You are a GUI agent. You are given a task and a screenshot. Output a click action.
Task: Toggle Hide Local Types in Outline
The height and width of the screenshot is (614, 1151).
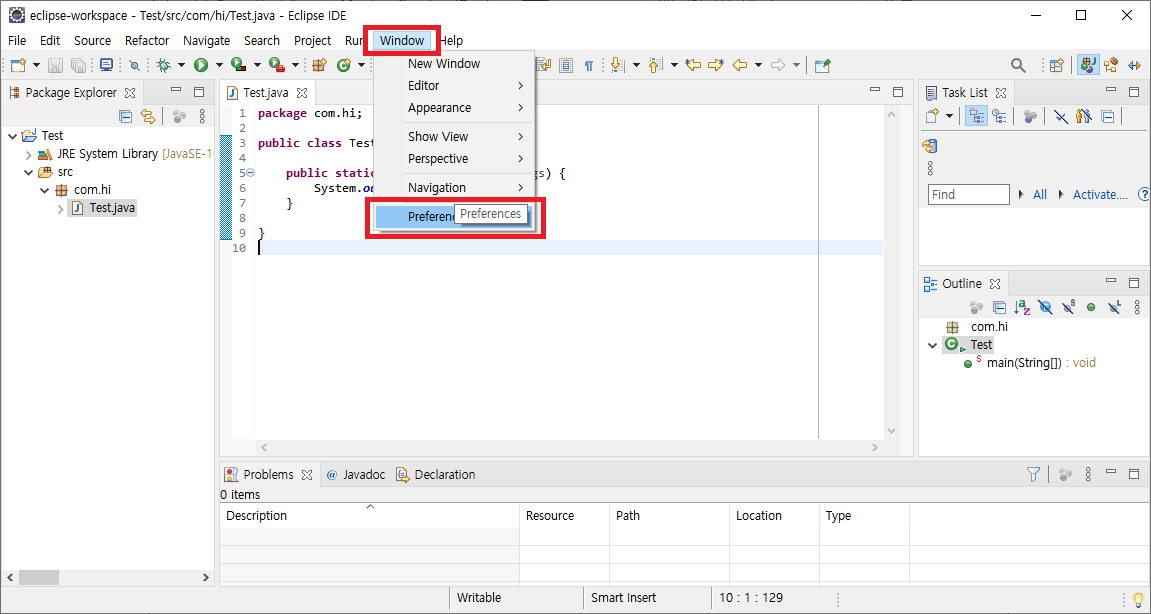coord(1114,307)
